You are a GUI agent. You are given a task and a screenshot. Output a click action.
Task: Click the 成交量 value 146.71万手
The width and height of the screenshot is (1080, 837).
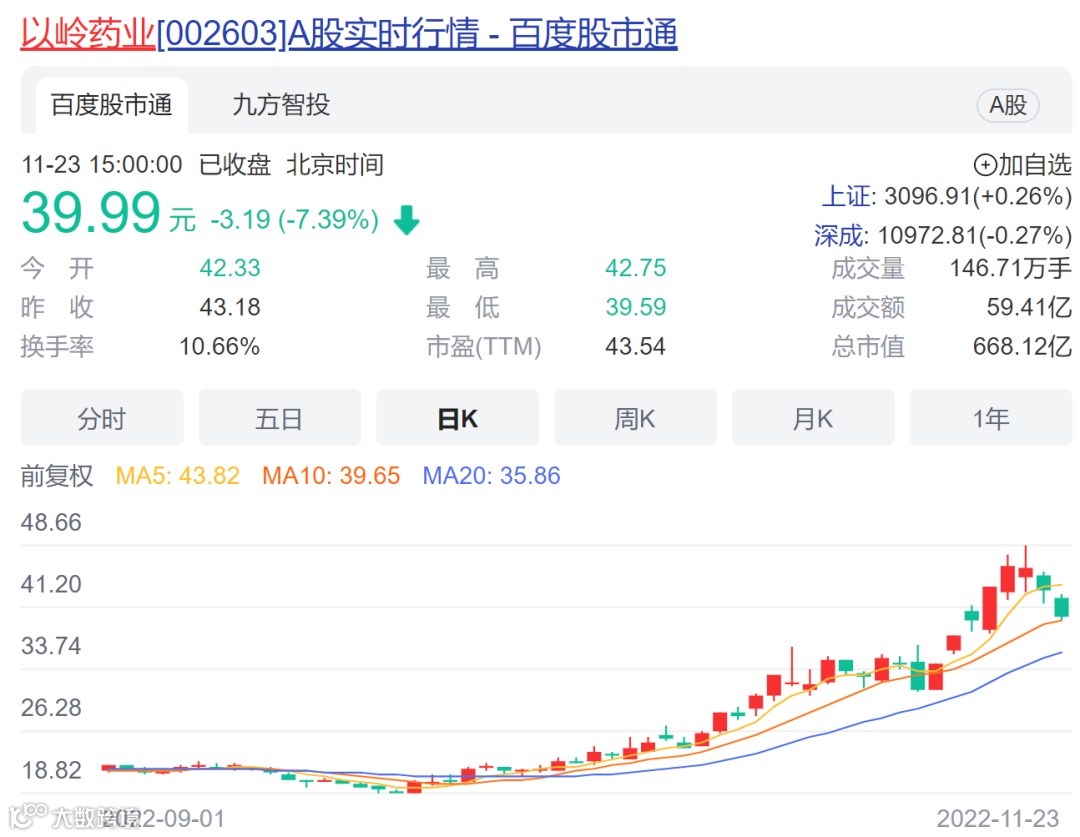coord(1010,268)
